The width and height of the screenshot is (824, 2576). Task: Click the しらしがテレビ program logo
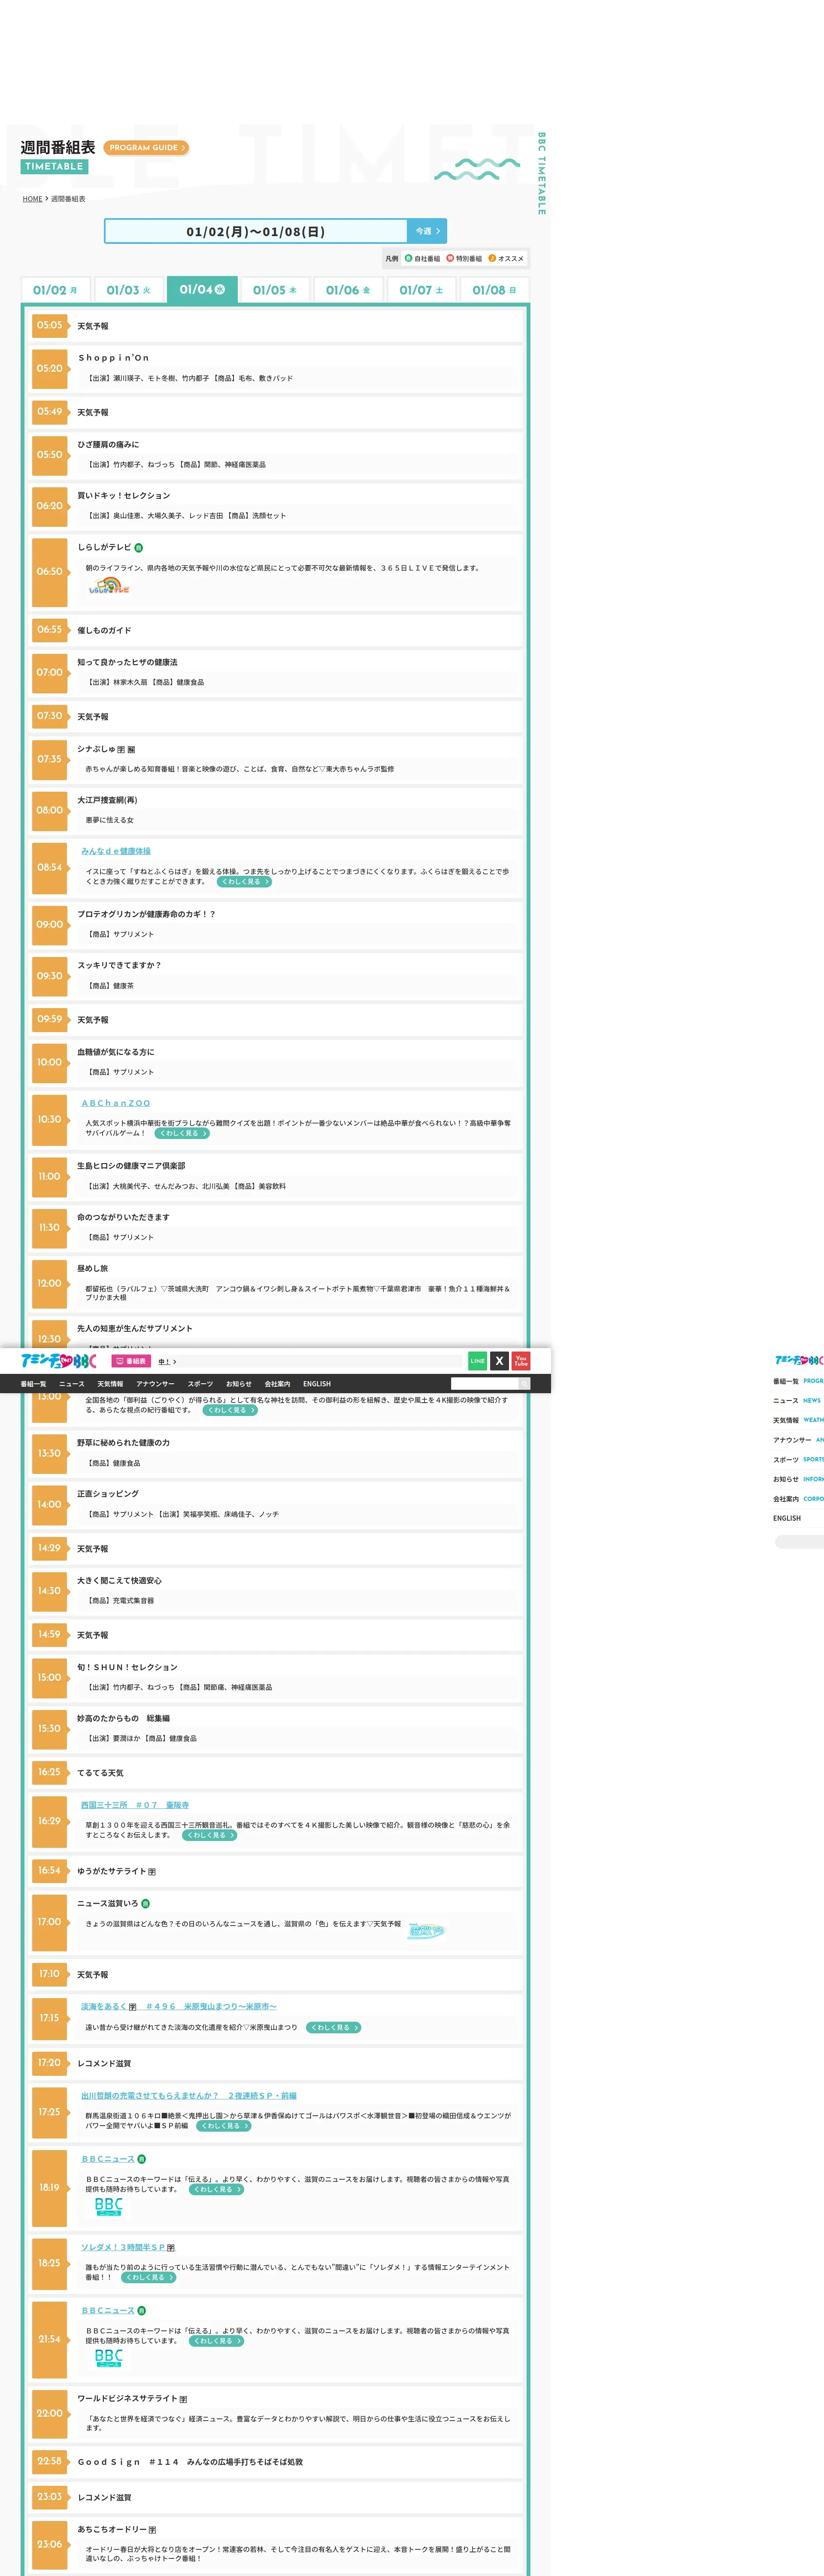pyautogui.click(x=109, y=586)
